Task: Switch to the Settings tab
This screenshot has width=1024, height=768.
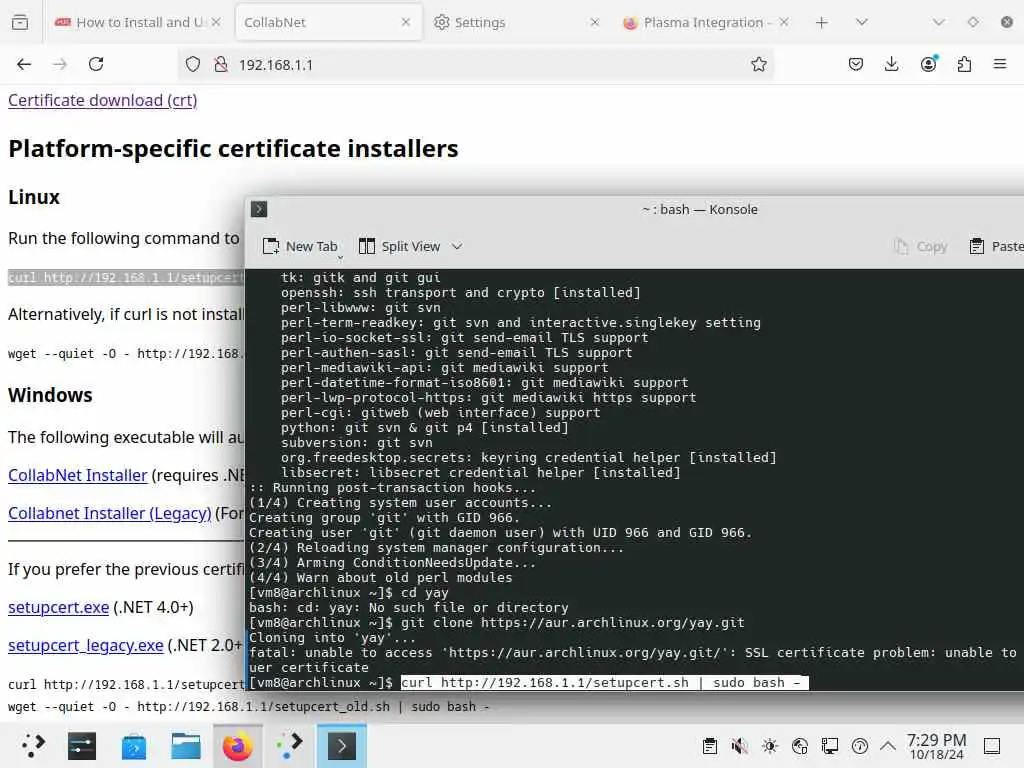Action: pos(518,22)
